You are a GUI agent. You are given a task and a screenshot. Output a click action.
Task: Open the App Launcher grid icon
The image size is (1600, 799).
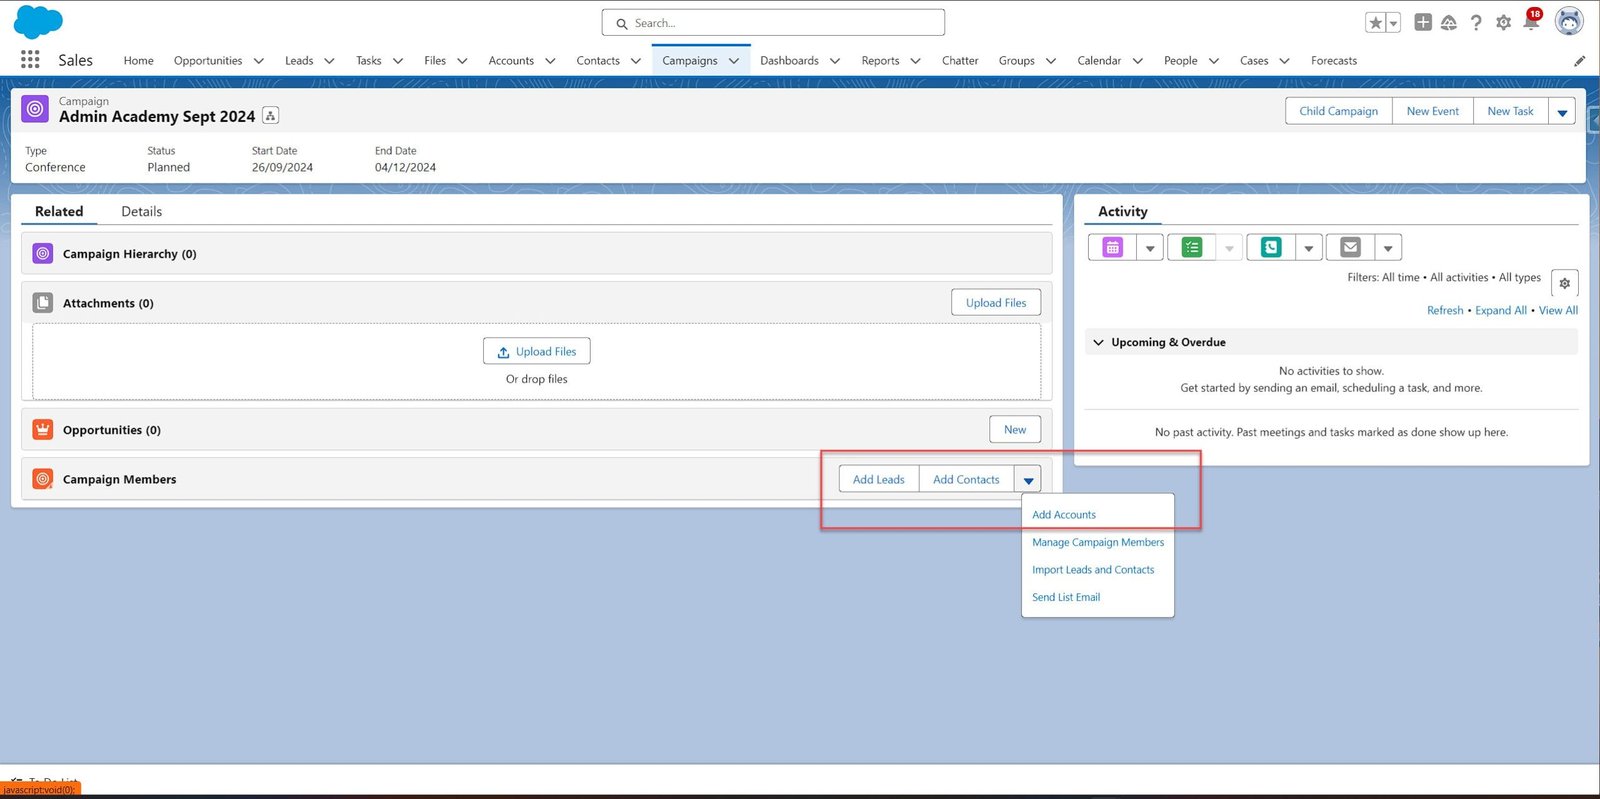30,60
